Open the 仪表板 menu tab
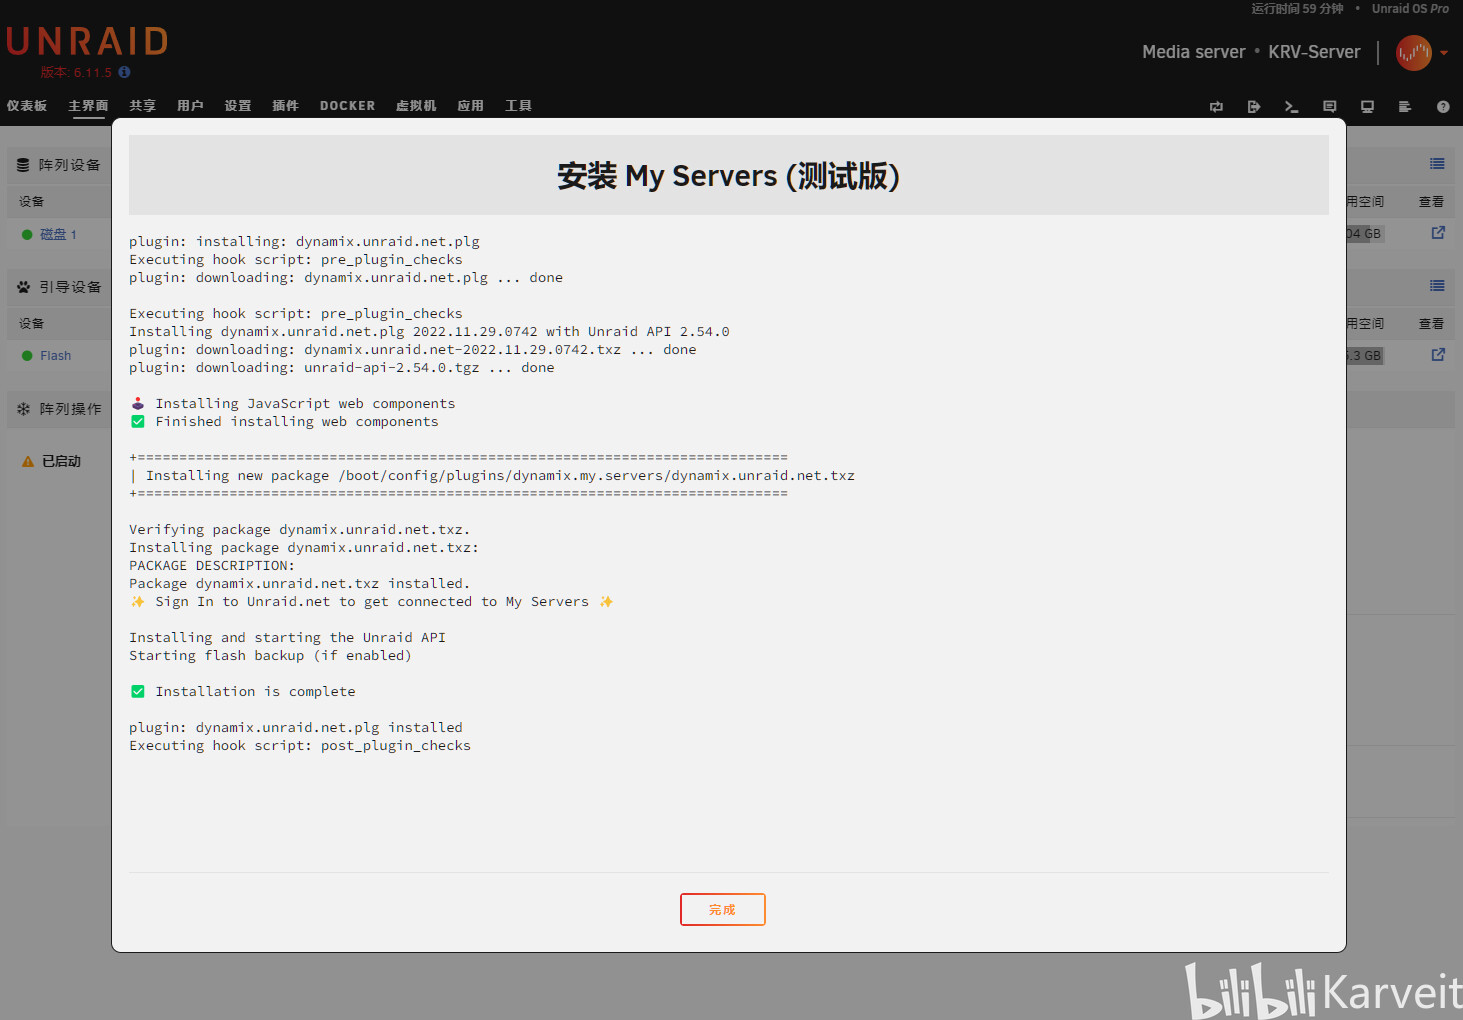The height and width of the screenshot is (1020, 1463). [27, 106]
